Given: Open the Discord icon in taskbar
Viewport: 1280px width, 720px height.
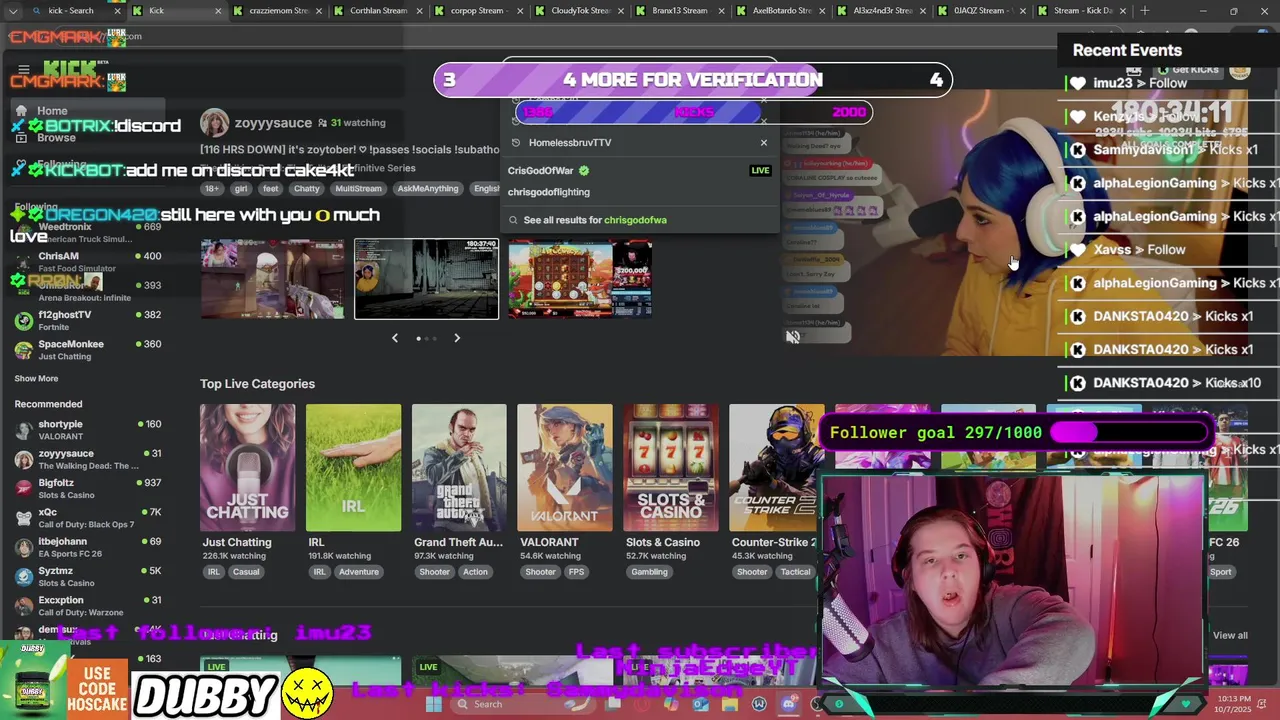Looking at the screenshot, I should 788,704.
